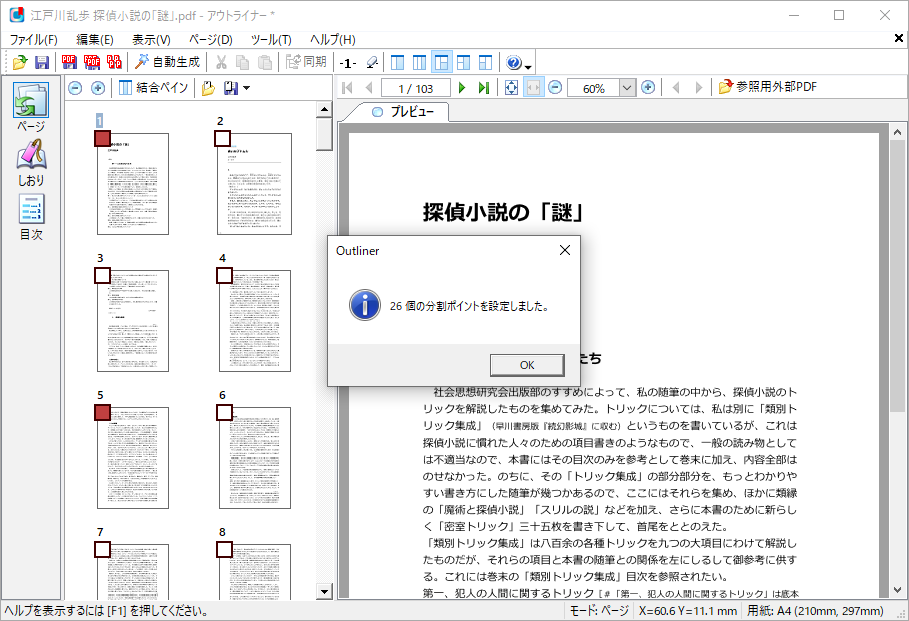
Task: Go to the next preview page
Action: click(462, 88)
